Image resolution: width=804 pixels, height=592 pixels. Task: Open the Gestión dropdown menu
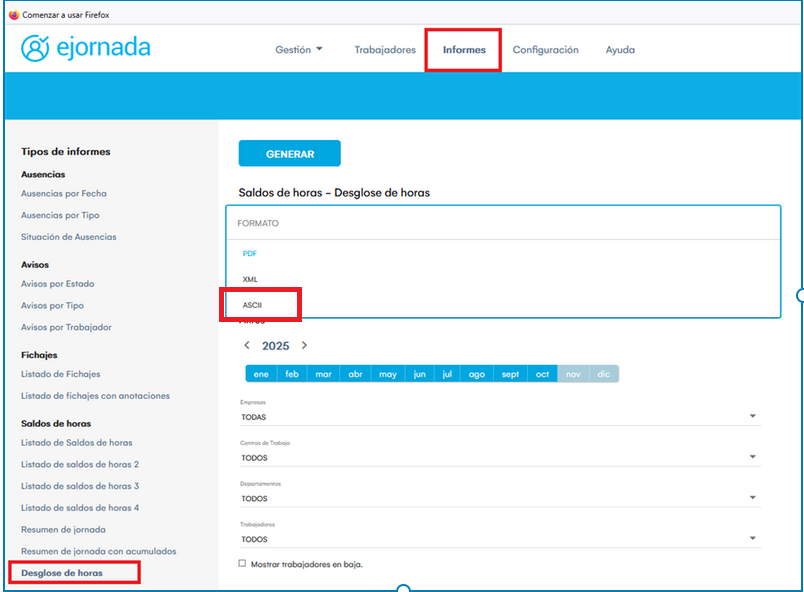point(298,50)
